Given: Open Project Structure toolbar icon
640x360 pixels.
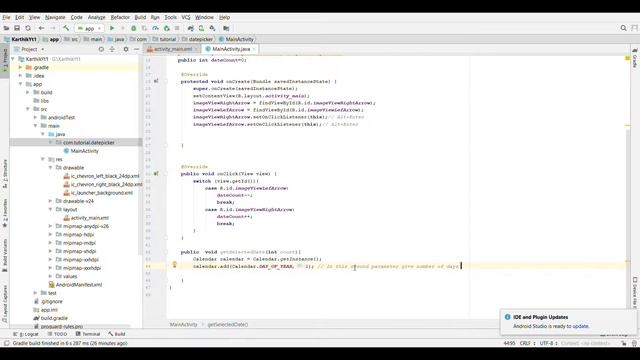Looking at the screenshot, I should tap(226, 28).
